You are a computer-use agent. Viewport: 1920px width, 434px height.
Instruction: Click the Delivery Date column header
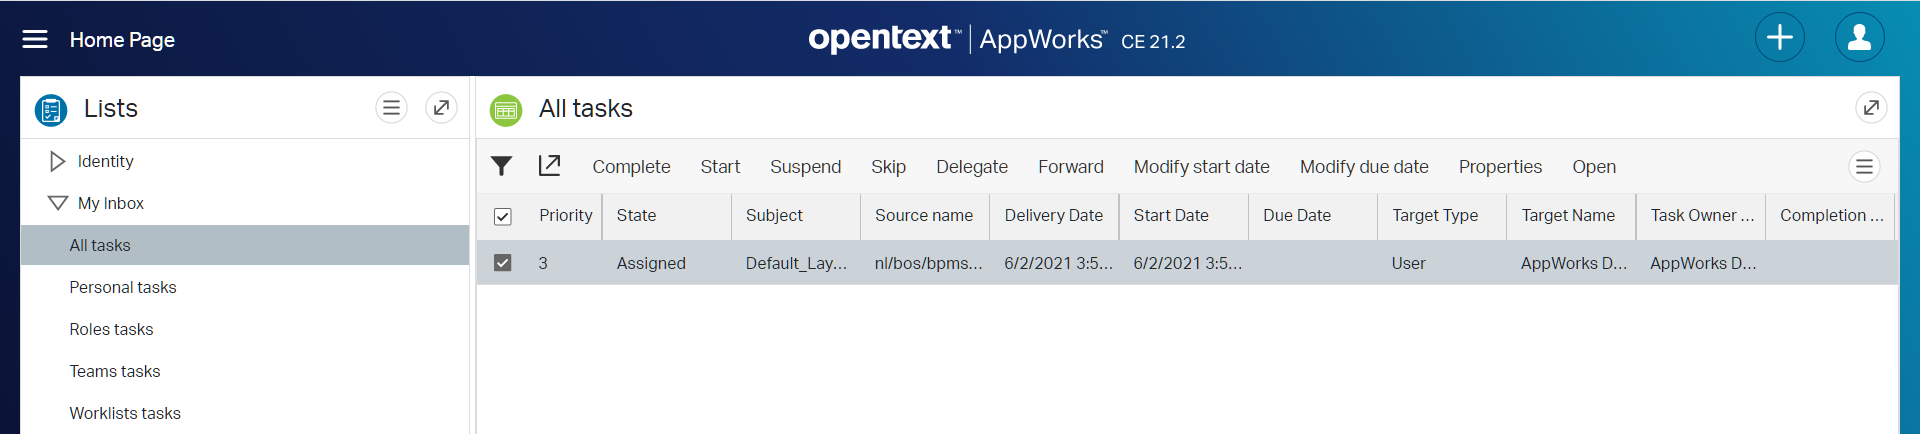pos(1053,215)
